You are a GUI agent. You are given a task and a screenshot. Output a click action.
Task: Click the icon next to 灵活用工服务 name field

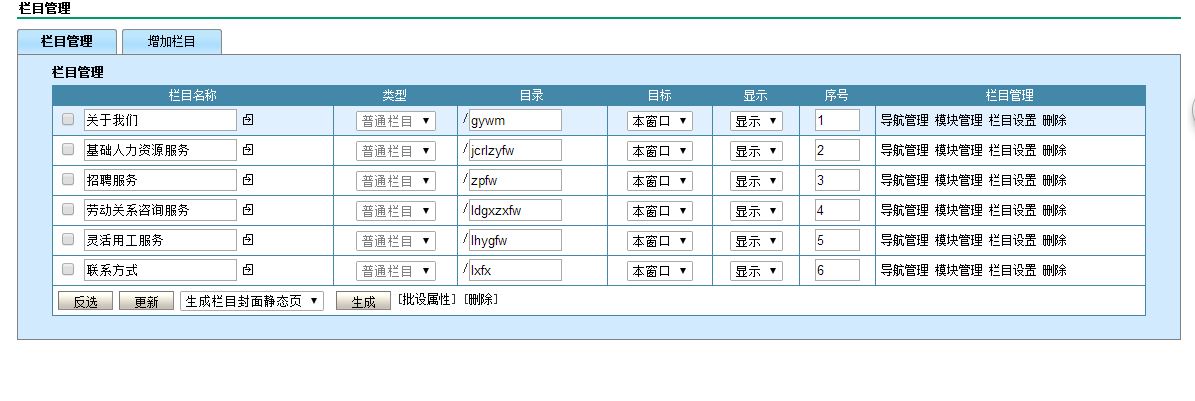point(248,240)
